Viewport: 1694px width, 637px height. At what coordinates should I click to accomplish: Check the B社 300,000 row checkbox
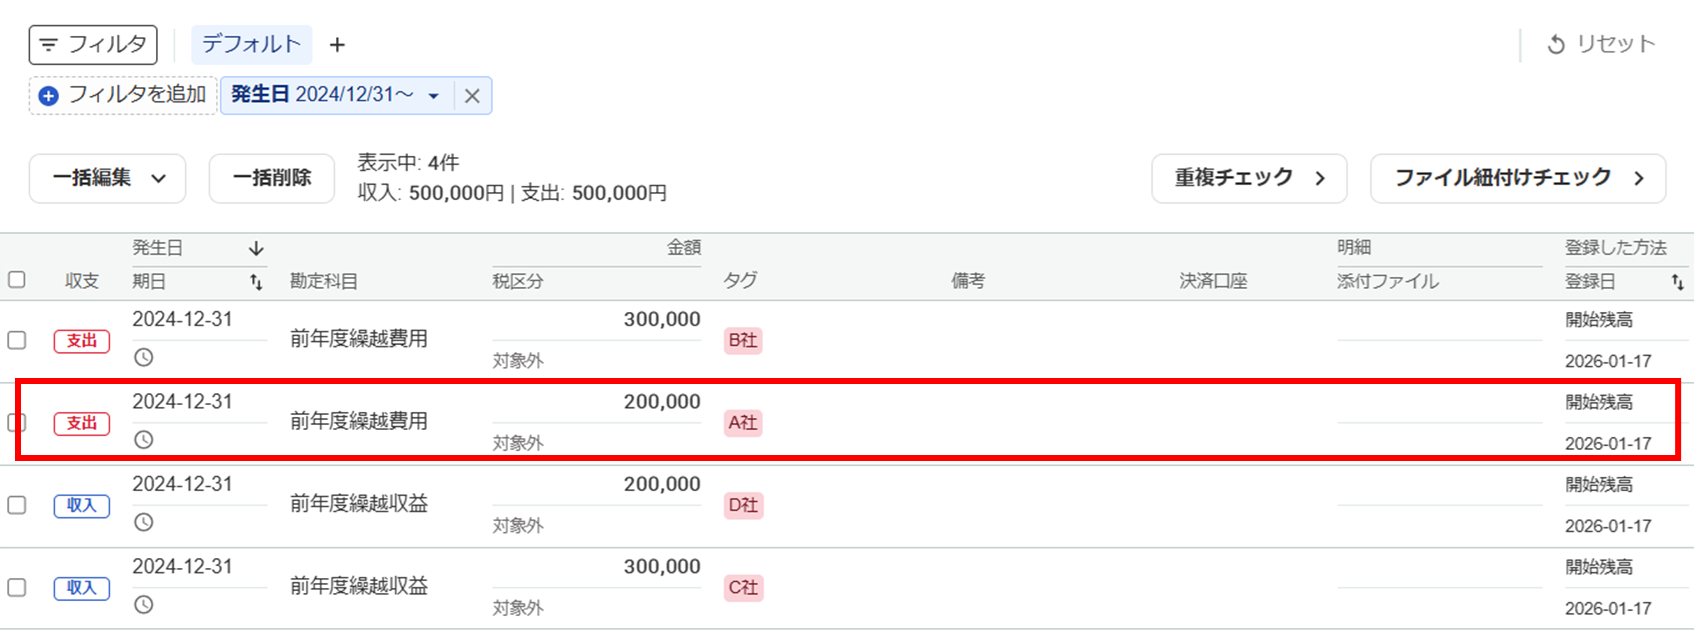click(17, 340)
